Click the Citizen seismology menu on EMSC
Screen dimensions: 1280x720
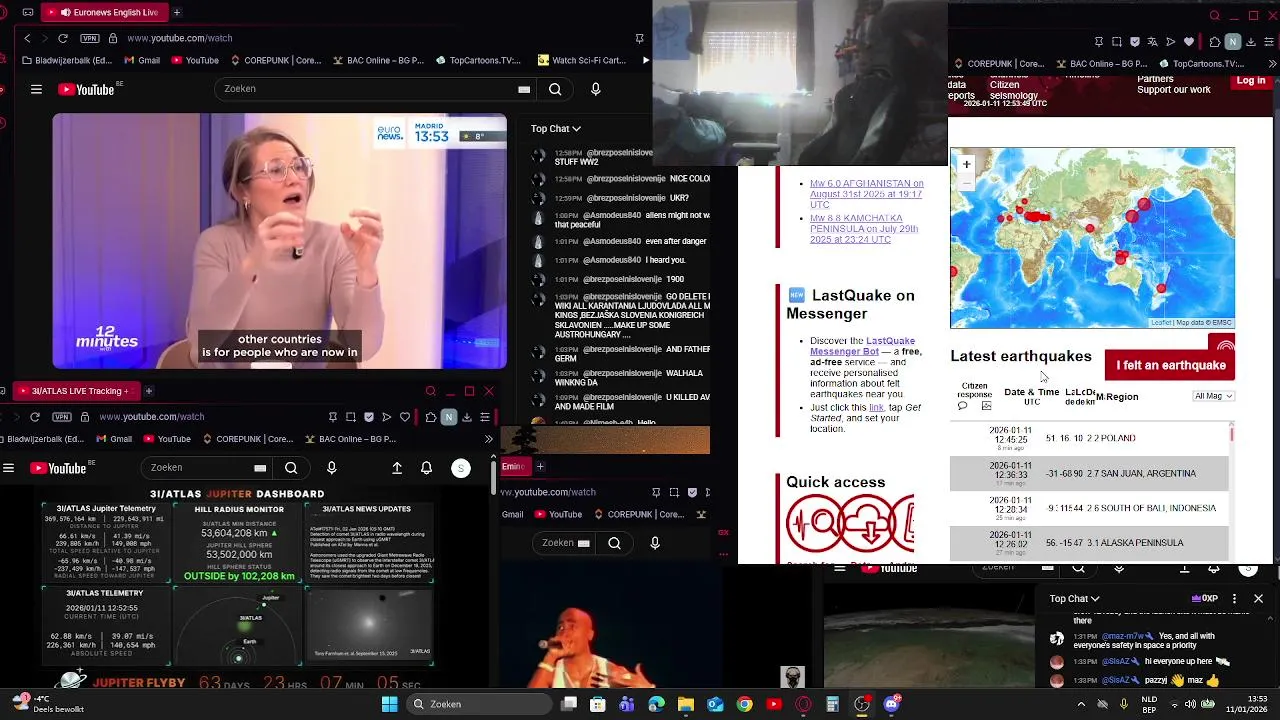(1013, 90)
